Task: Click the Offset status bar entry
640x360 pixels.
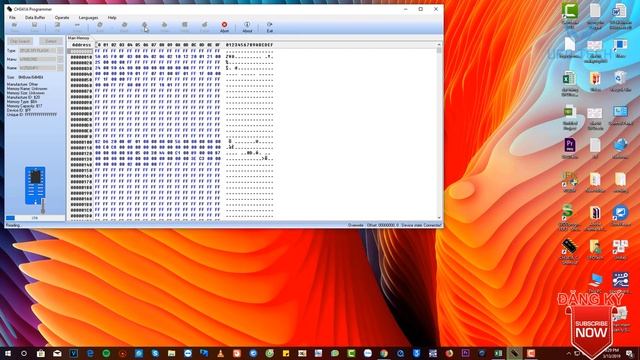Action: tap(382, 225)
